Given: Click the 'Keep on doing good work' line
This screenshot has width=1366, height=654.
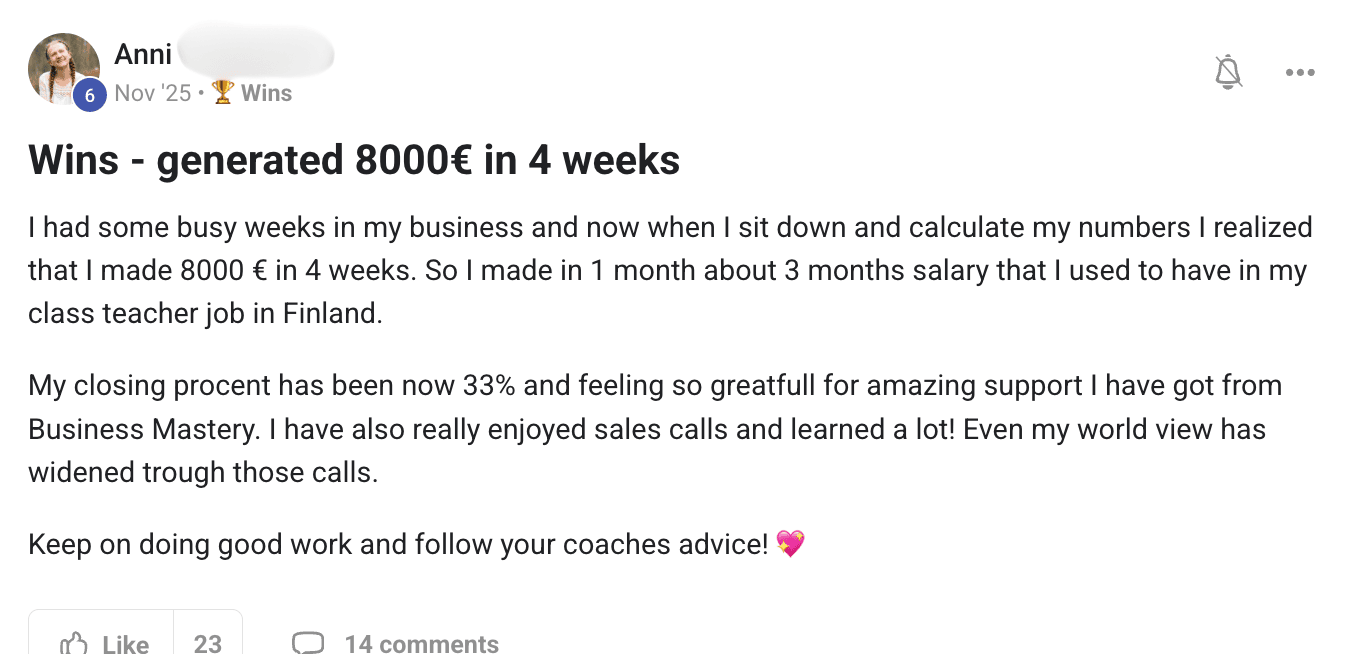Looking at the screenshot, I should click(398, 544).
